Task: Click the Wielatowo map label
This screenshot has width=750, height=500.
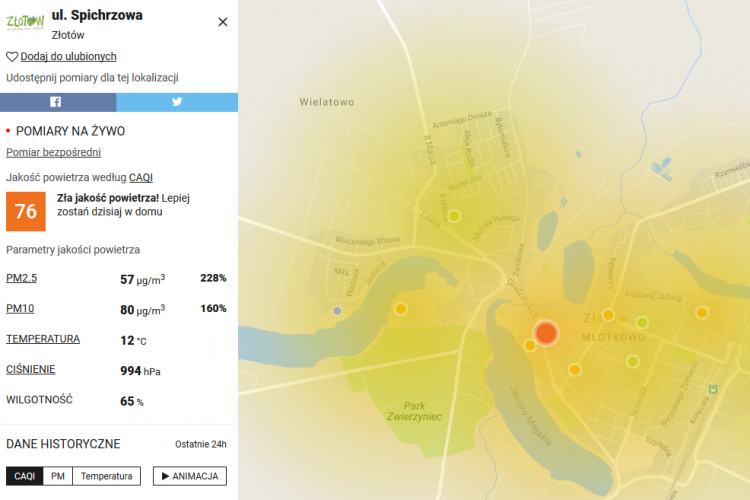Action: point(327,102)
